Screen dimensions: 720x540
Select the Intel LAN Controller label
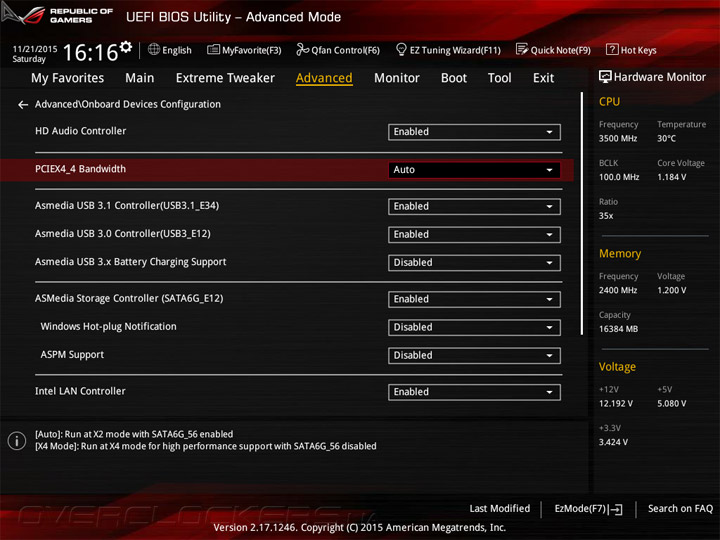point(80,391)
